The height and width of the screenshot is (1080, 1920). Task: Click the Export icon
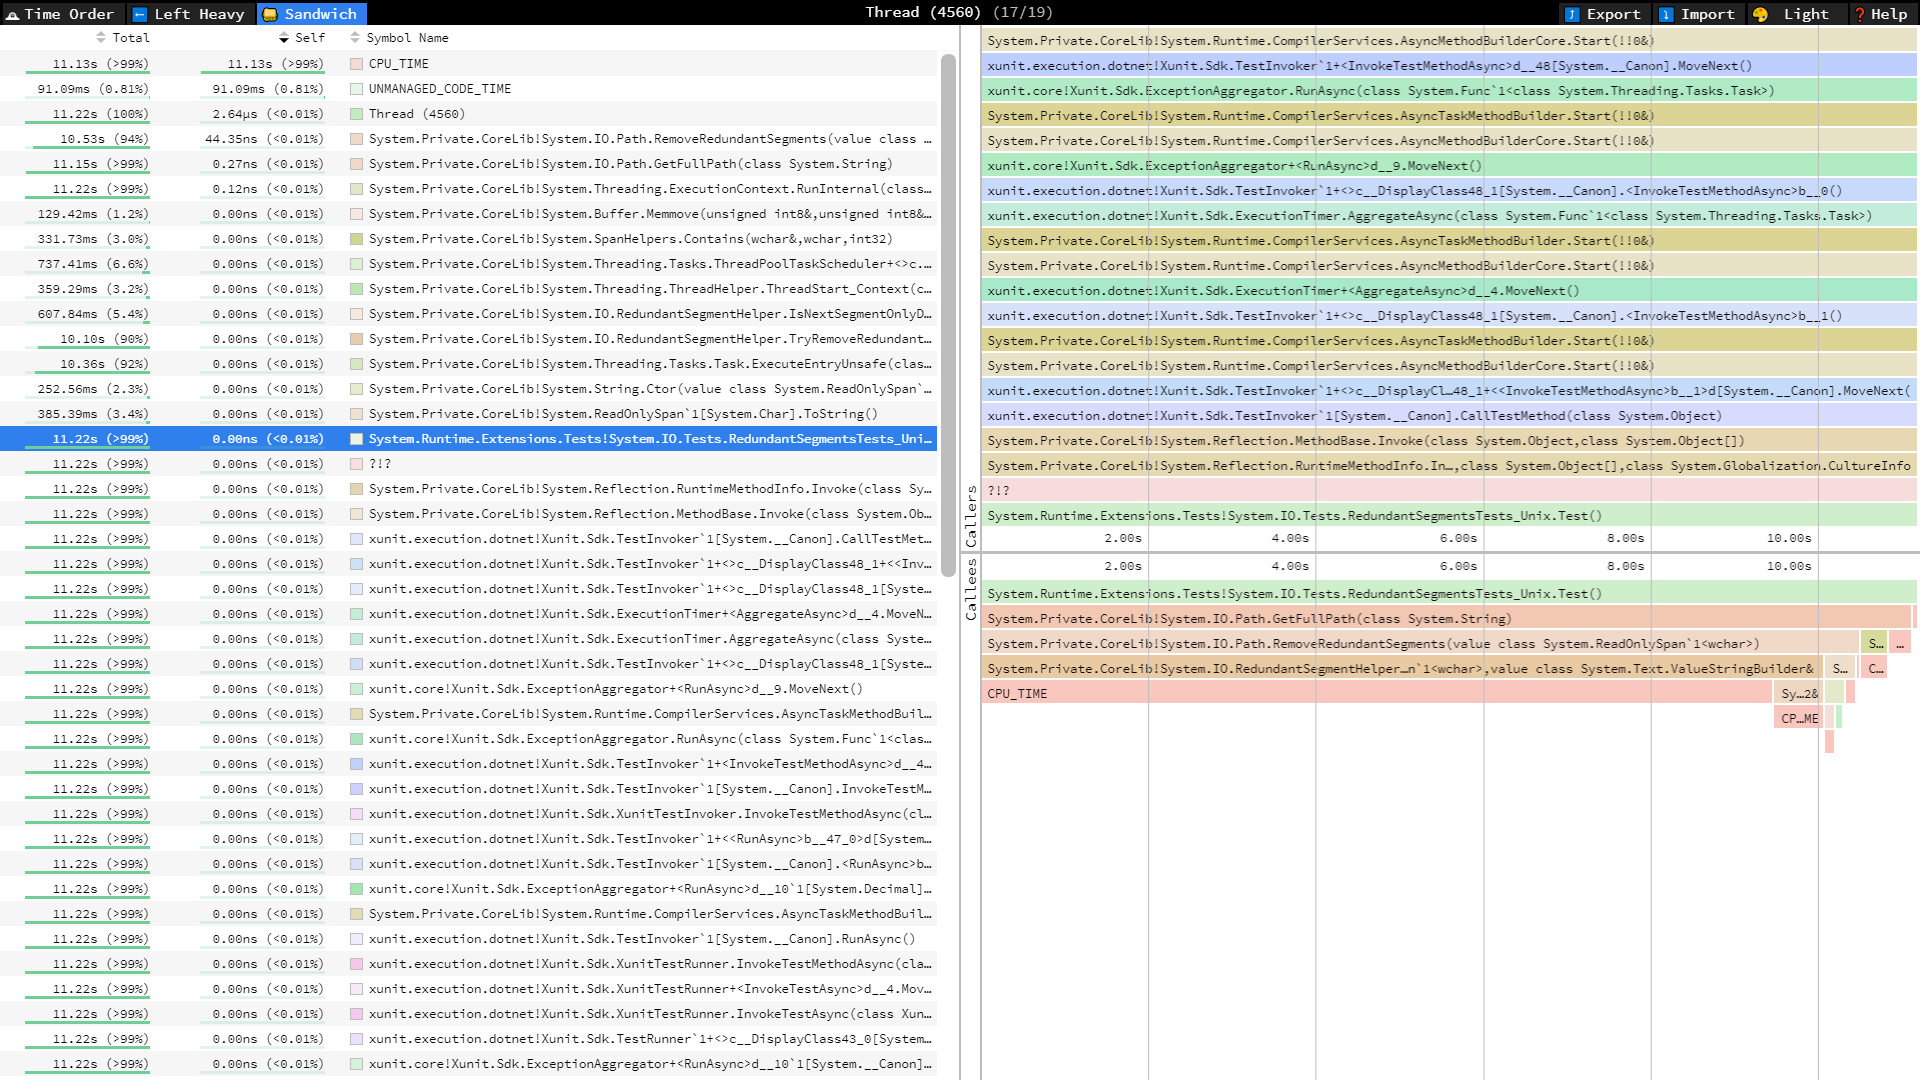[1572, 14]
